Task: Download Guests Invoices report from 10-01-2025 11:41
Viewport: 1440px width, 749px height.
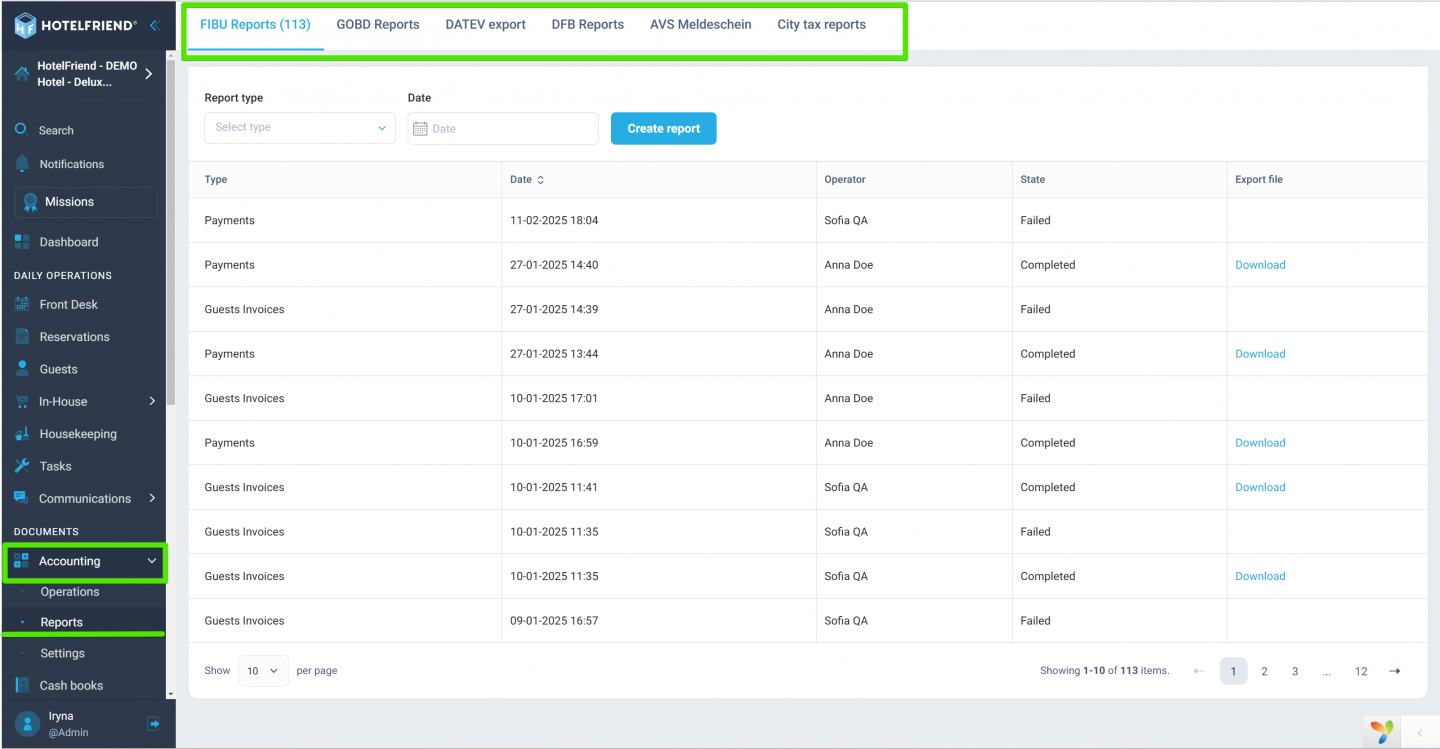Action: click(x=1260, y=487)
